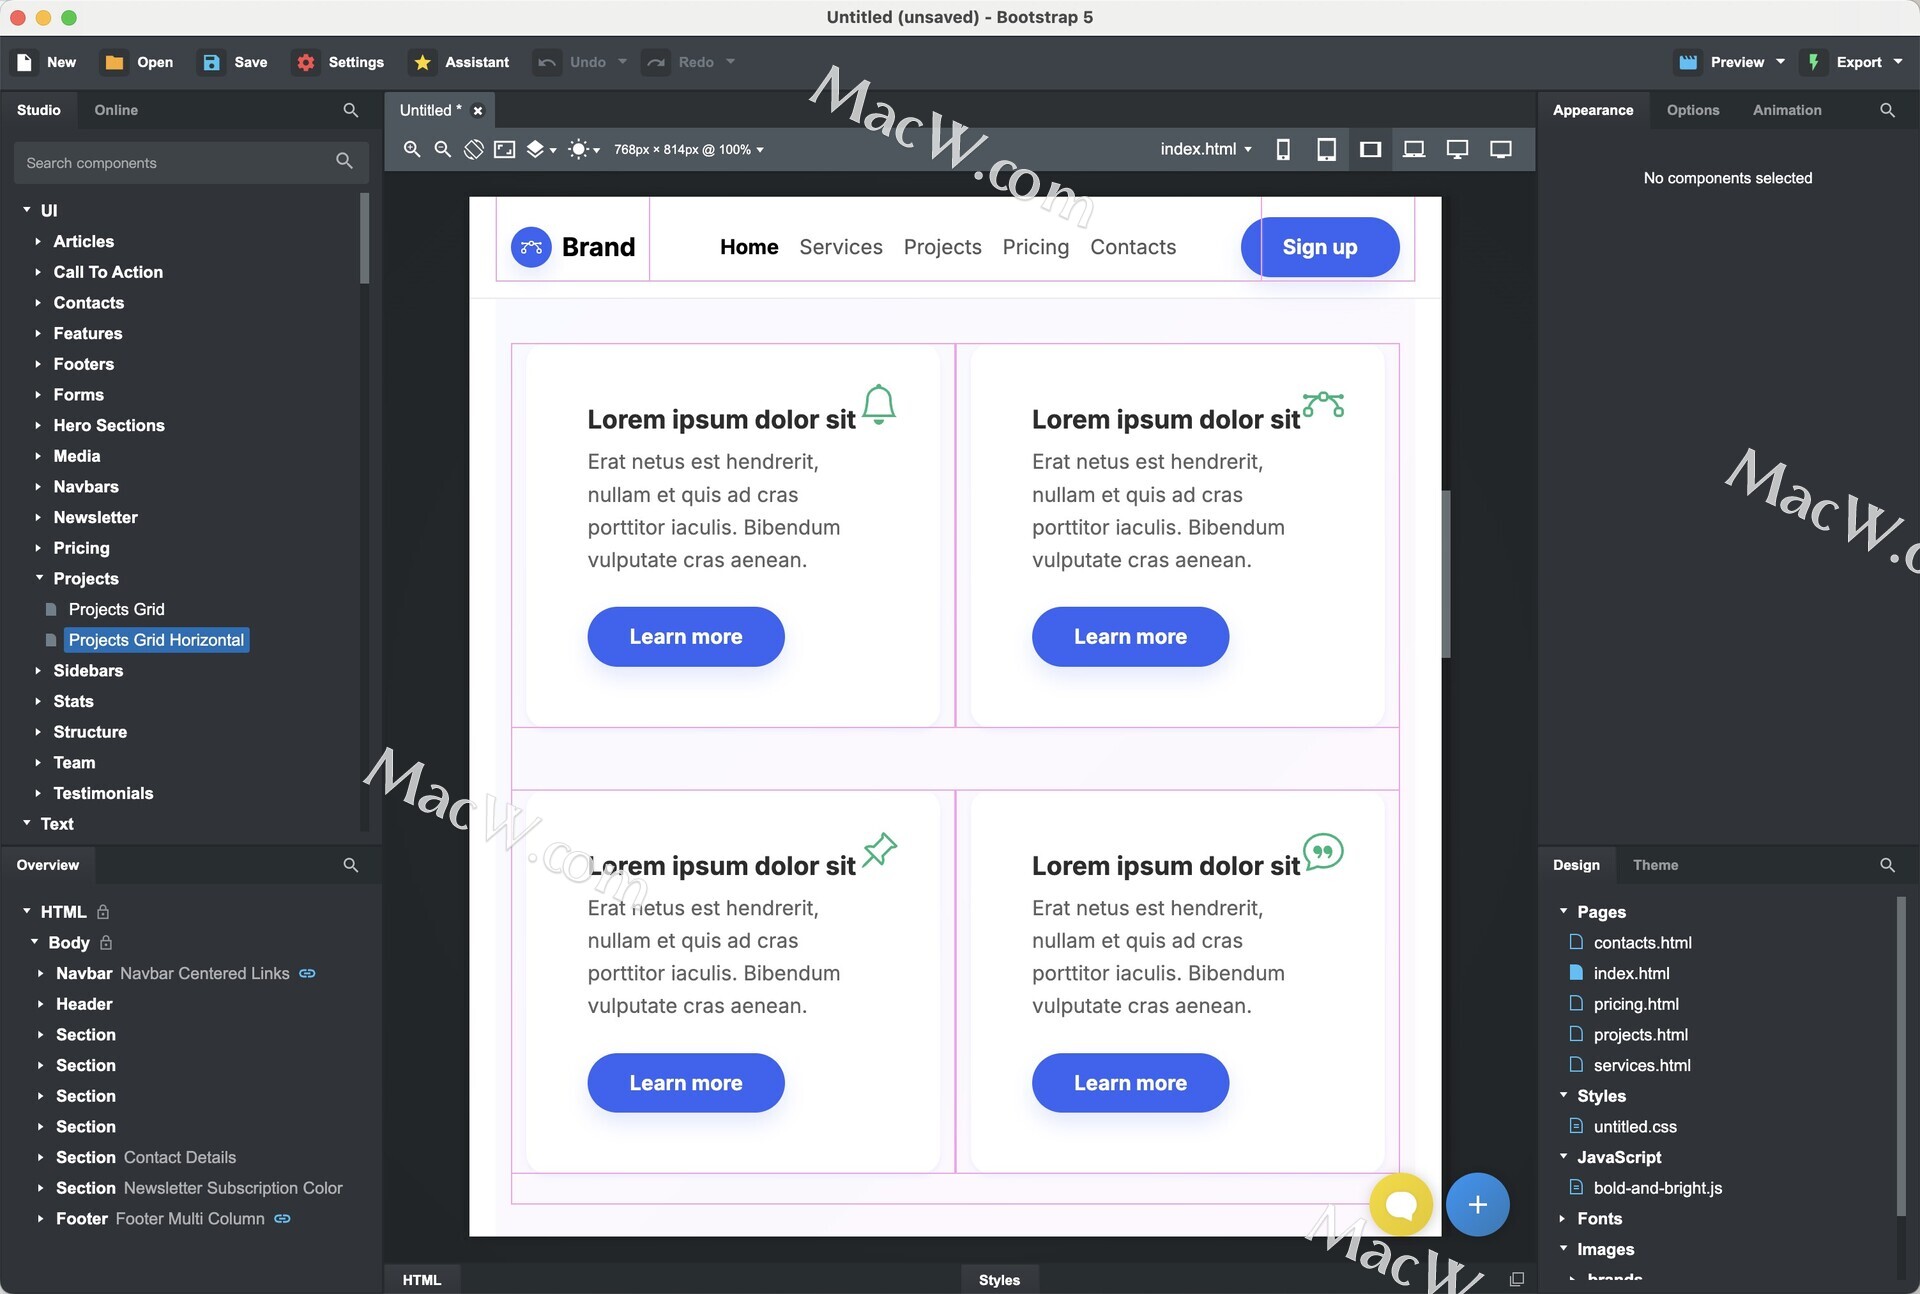Click the blue plus add button
The image size is (1920, 1294).
pos(1477,1204)
